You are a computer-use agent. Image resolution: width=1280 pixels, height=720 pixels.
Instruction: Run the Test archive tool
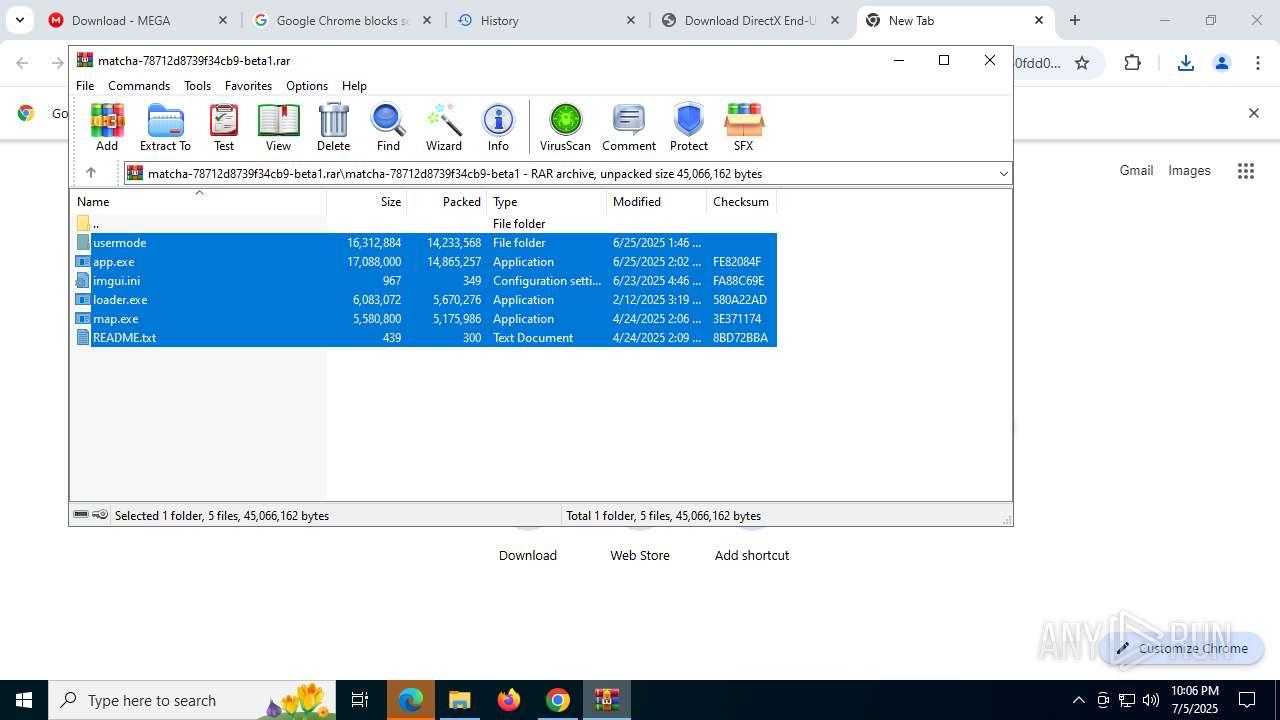[224, 127]
